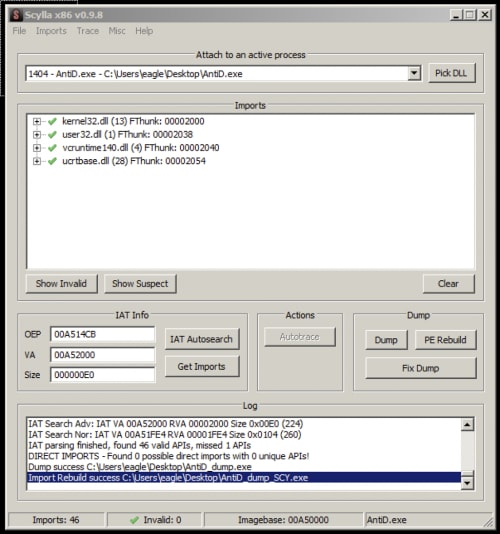
Task: Expand the user32.dll import node
Action: point(37,135)
